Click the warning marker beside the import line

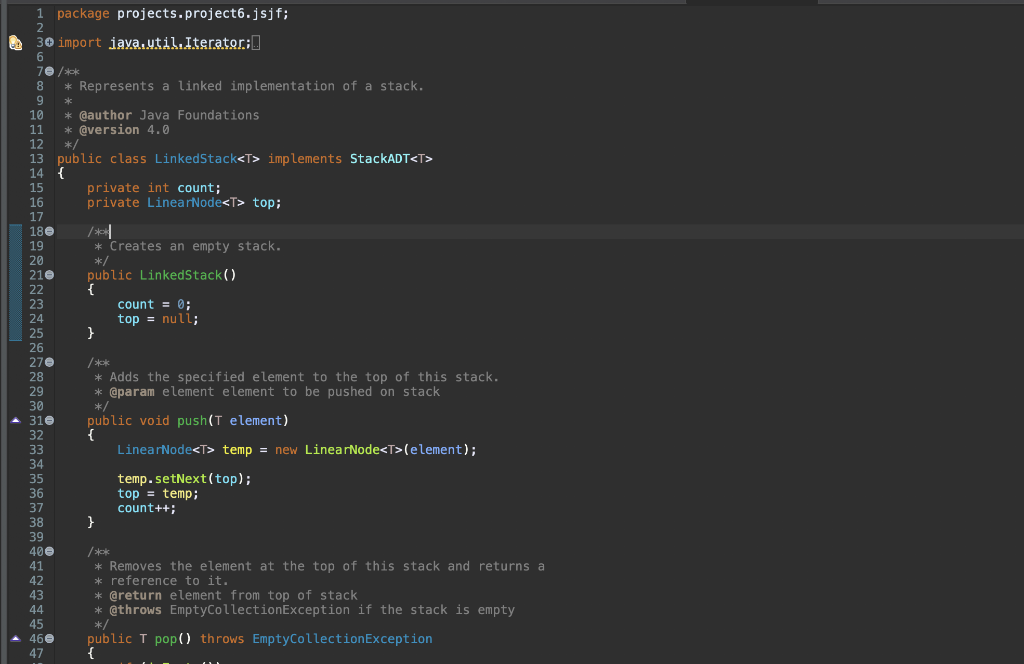click(x=15, y=43)
